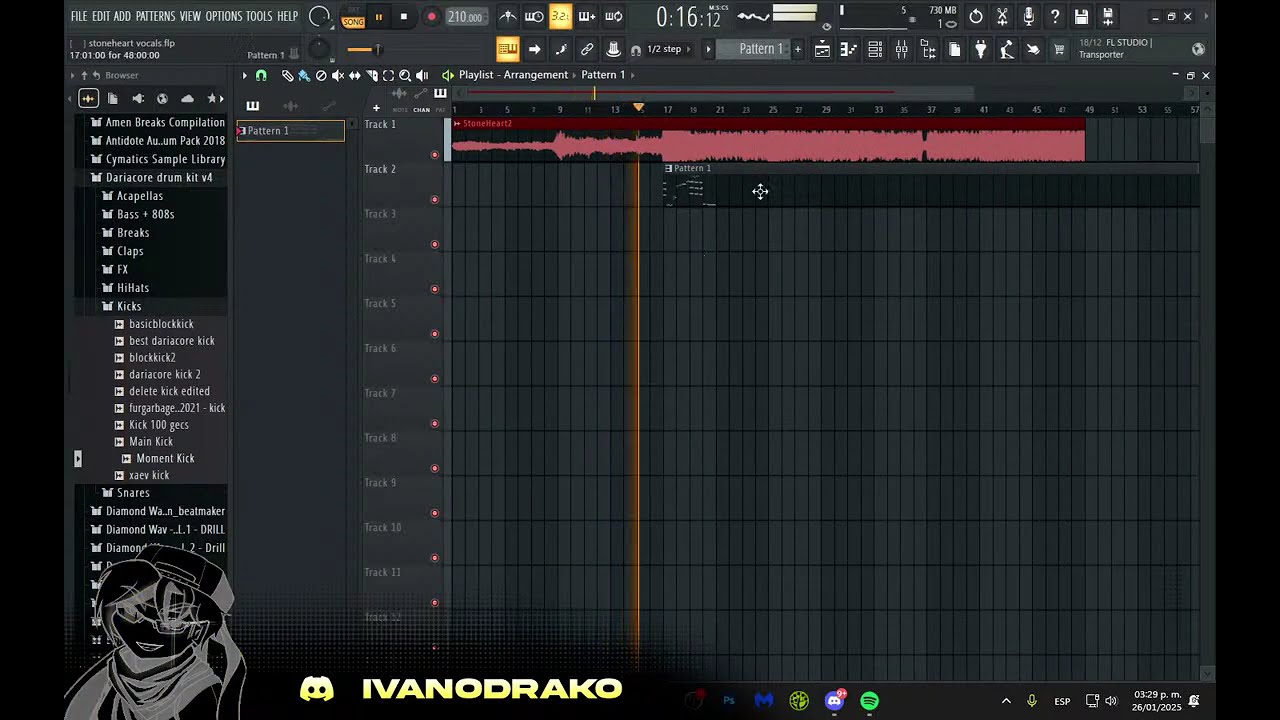Select the Mute tool in playlist toolbar
The width and height of the screenshot is (1280, 720).
[338, 75]
